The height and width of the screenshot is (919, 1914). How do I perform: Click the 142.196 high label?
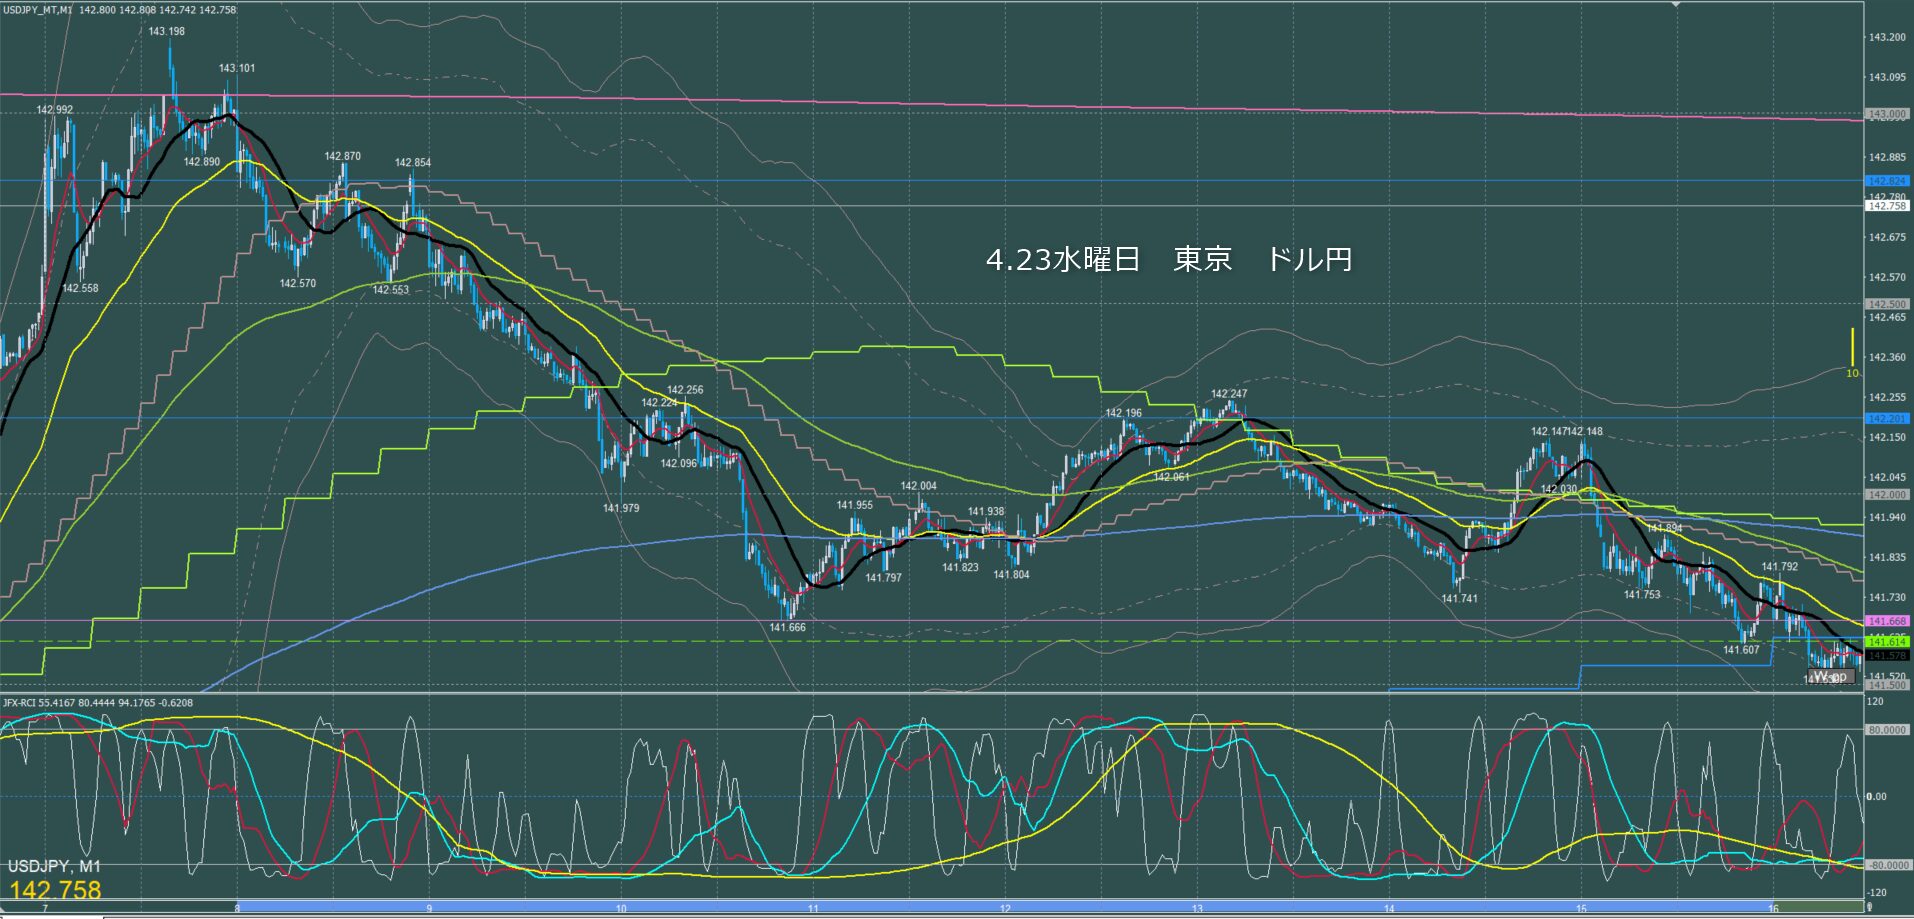pos(1124,413)
